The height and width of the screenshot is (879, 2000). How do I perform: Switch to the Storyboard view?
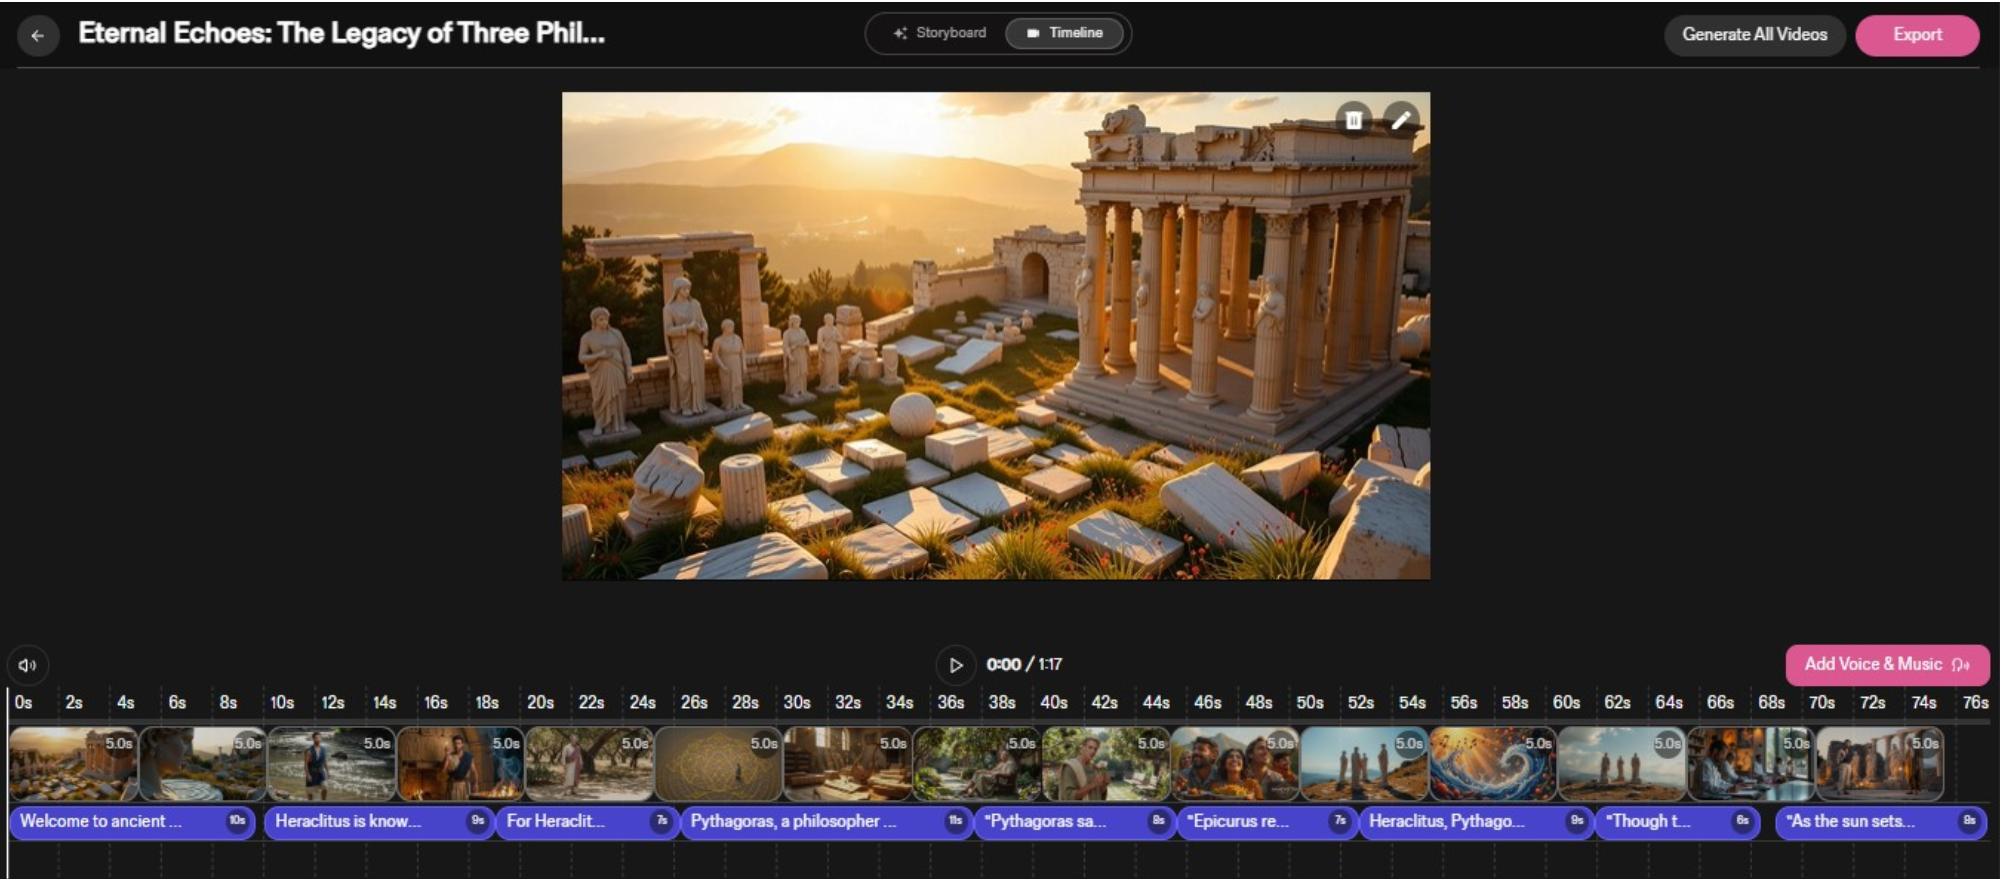pos(940,33)
